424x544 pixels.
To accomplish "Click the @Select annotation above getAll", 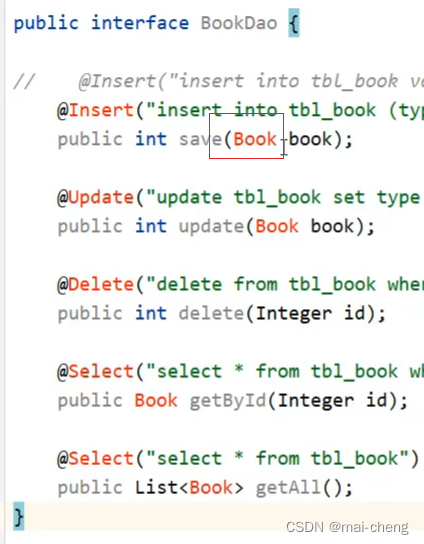I will [95, 459].
